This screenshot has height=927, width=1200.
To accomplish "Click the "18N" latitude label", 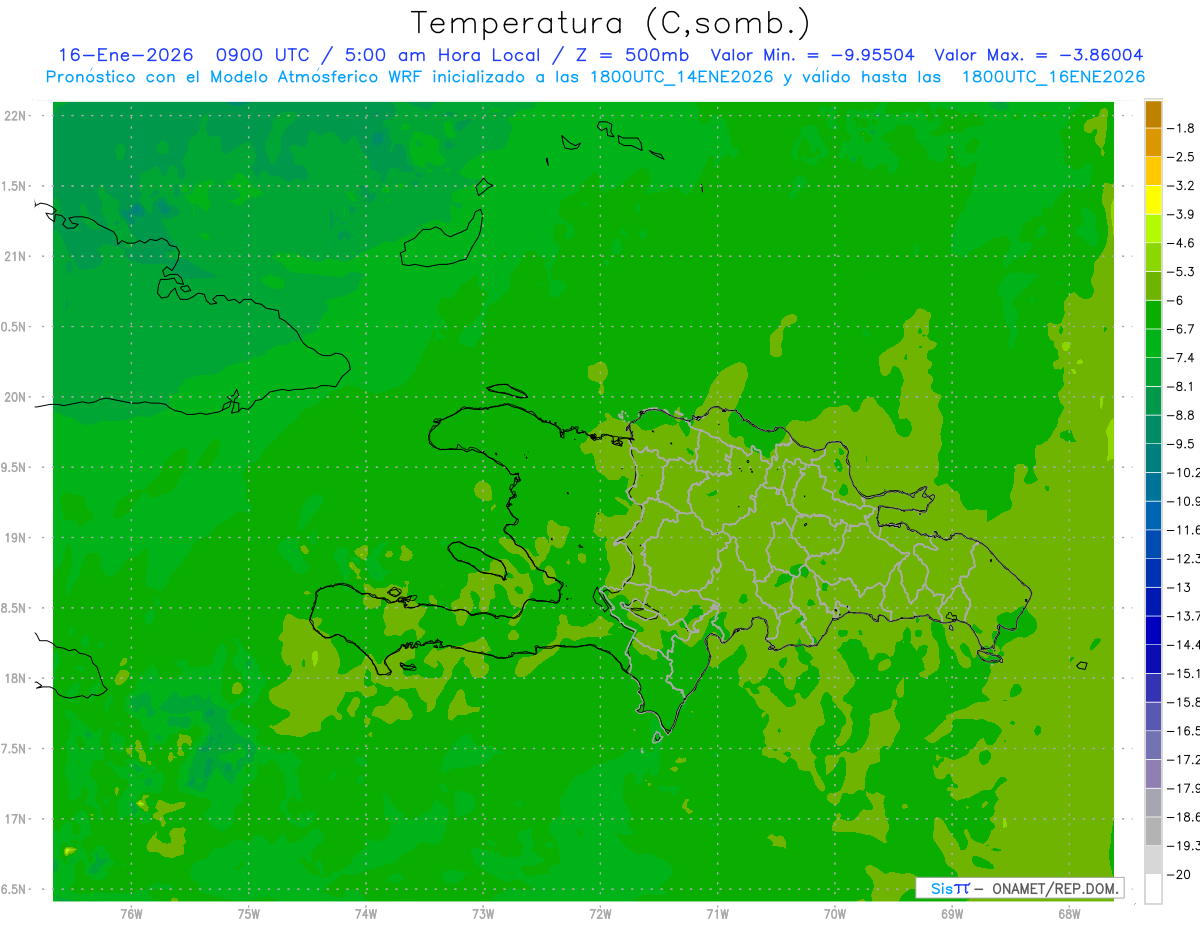I will pyautogui.click(x=16, y=679).
